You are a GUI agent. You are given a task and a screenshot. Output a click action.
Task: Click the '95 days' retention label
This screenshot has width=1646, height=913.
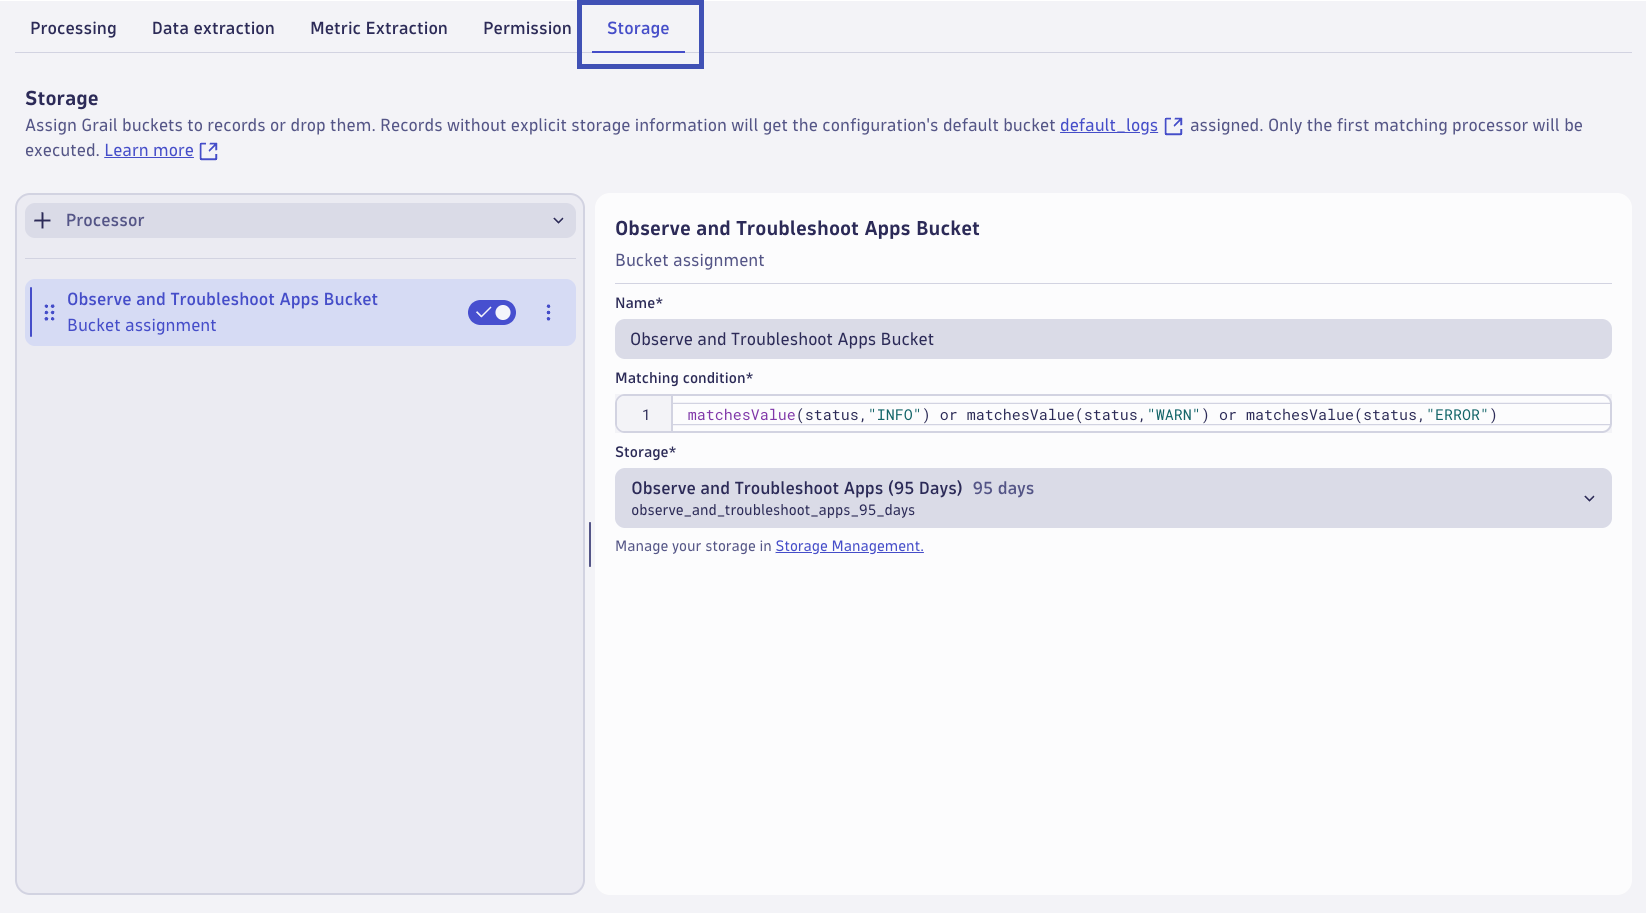(1003, 488)
